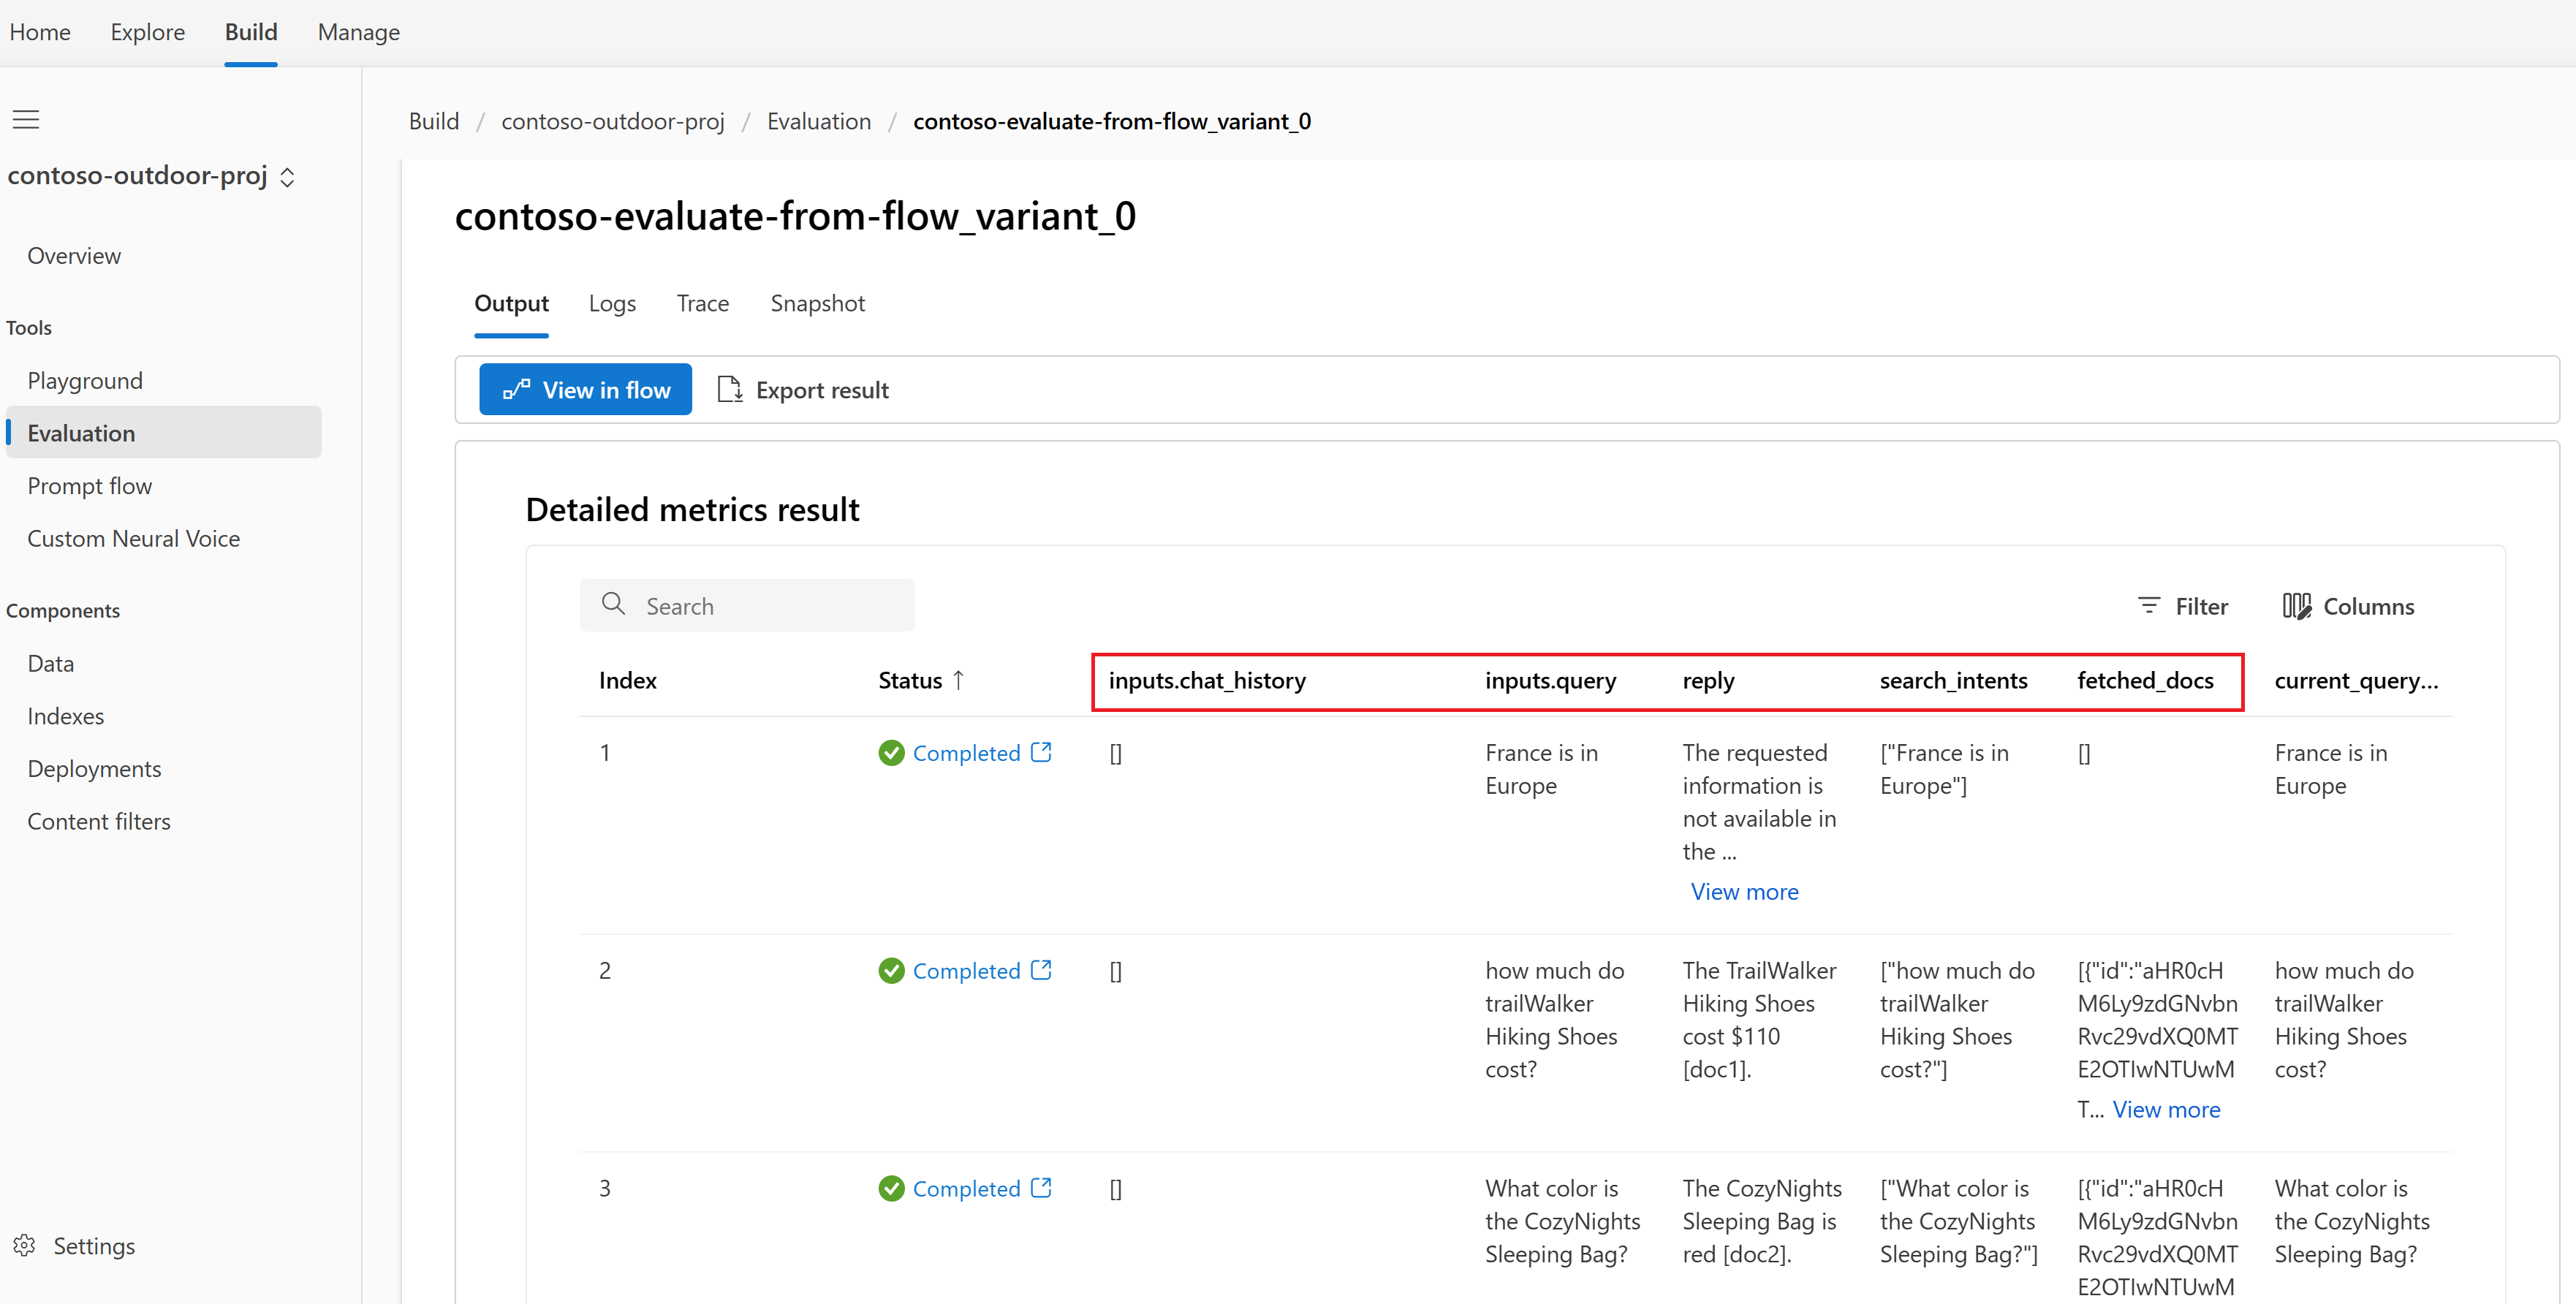Viewport: 2576px width, 1304px height.
Task: Open the Trace tab
Action: click(x=703, y=303)
